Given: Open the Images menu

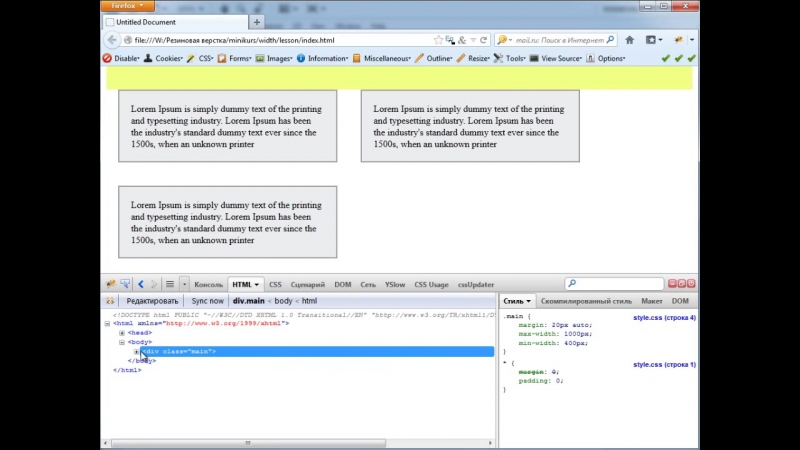Looking at the screenshot, I should (274, 58).
